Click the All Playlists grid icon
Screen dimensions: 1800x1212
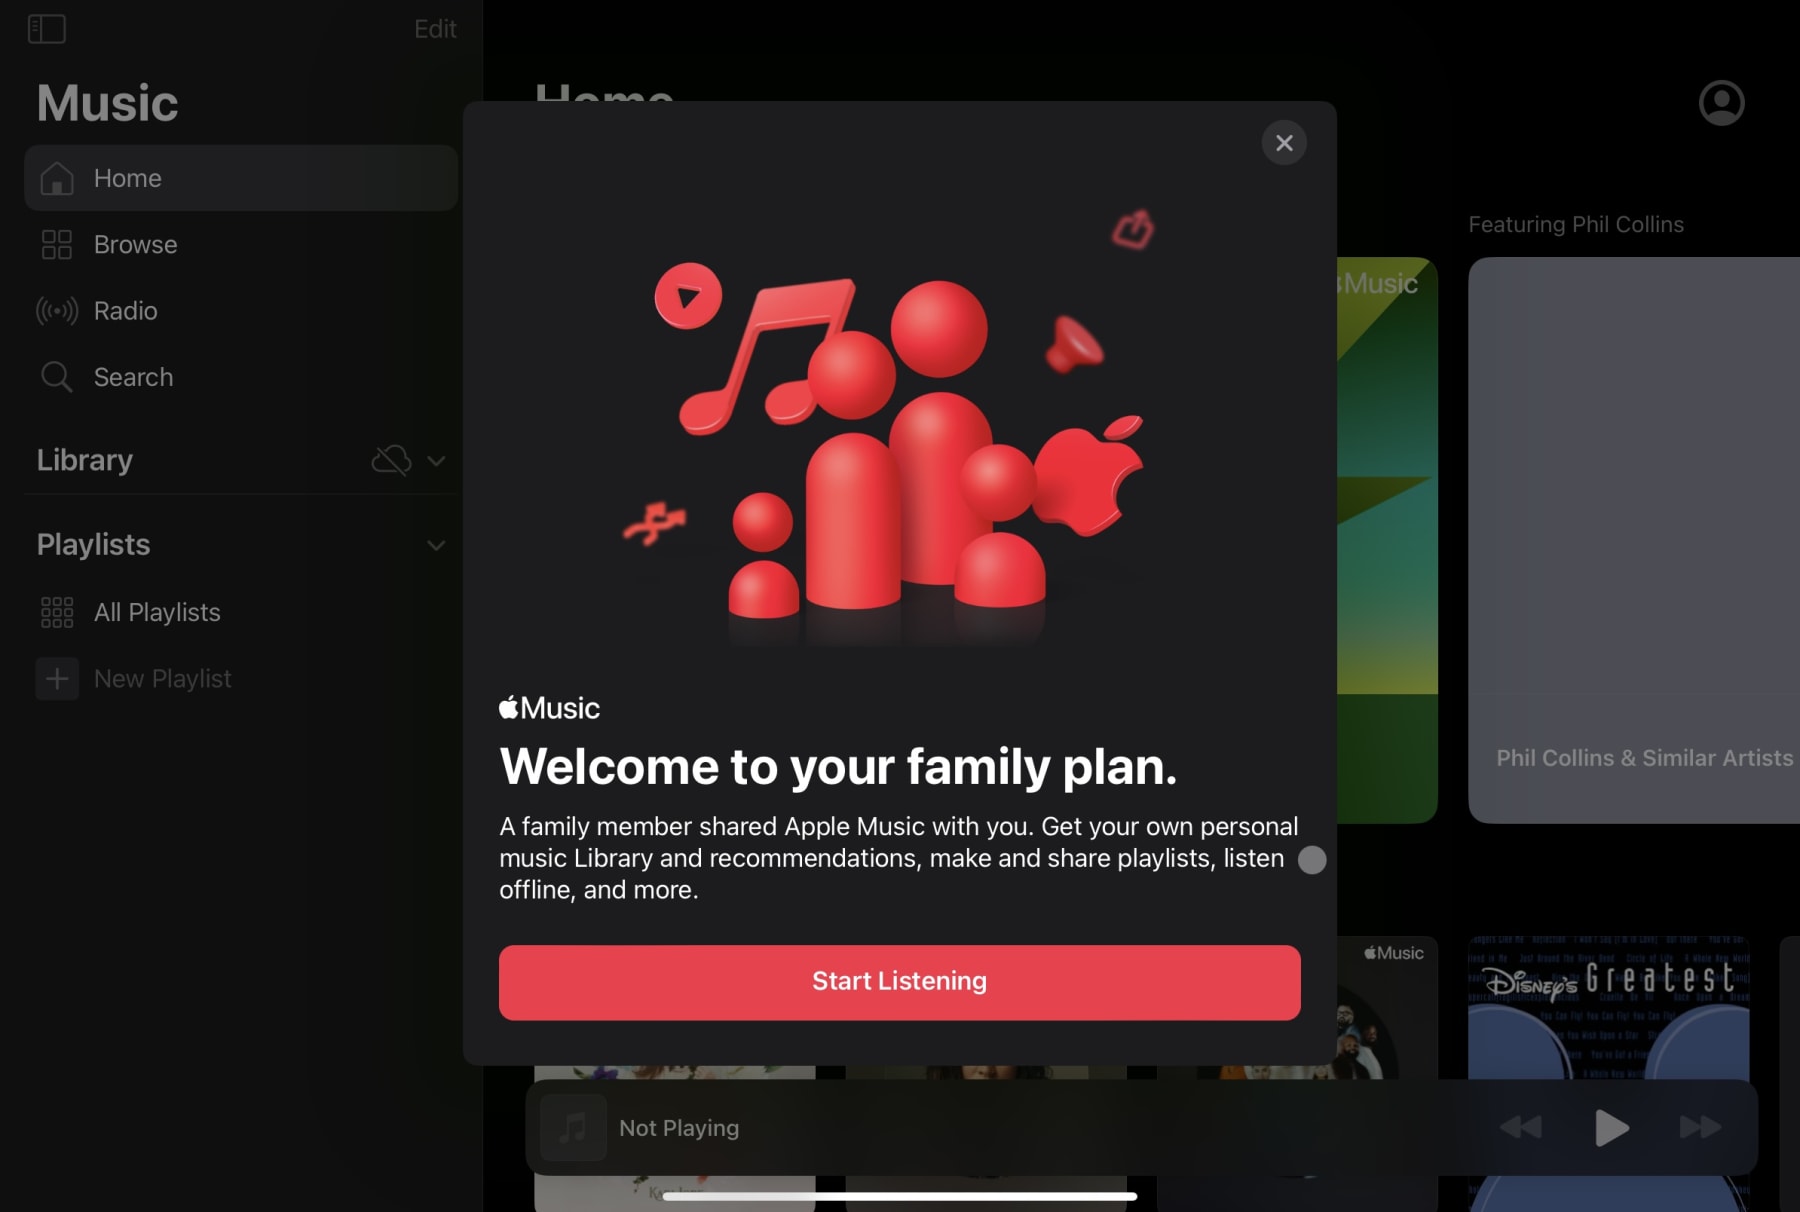[x=57, y=612]
